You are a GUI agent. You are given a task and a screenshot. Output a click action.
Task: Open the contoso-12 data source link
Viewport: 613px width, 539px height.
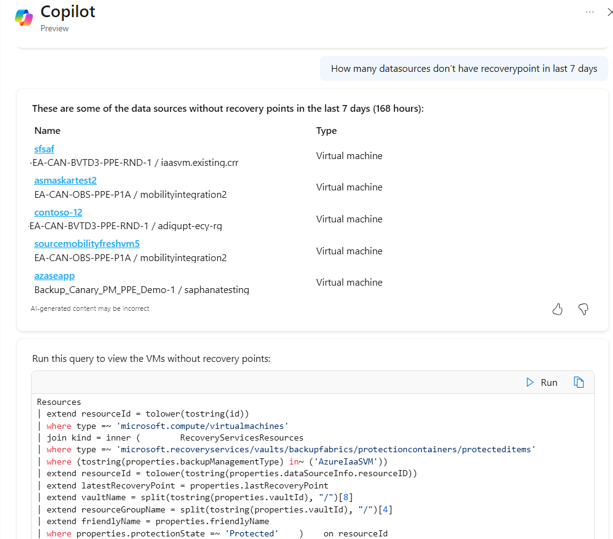tap(58, 212)
